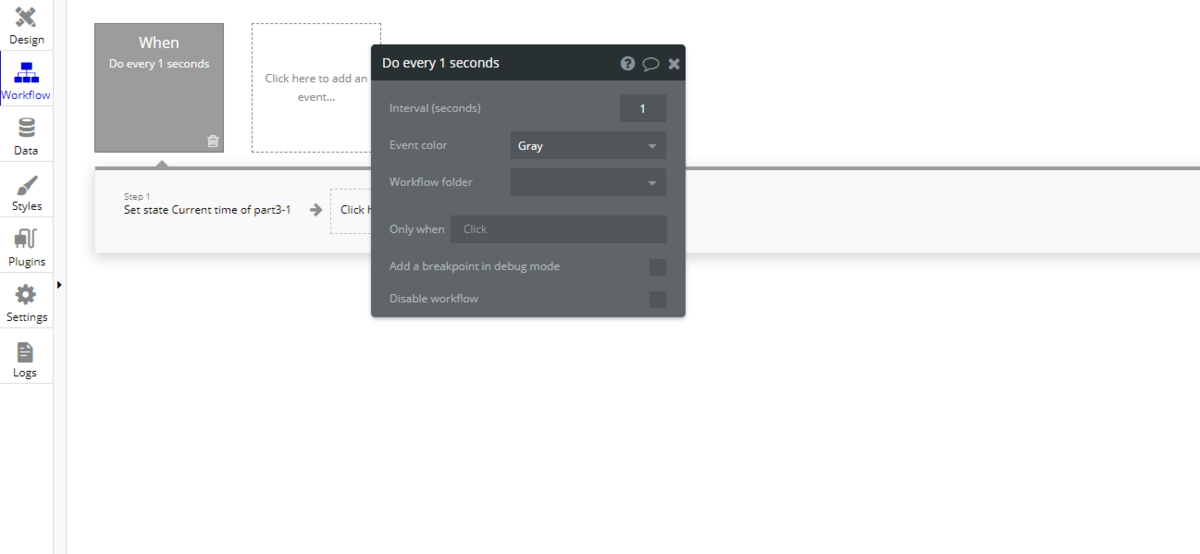Click the arrow between Step 1 and next action

316,210
